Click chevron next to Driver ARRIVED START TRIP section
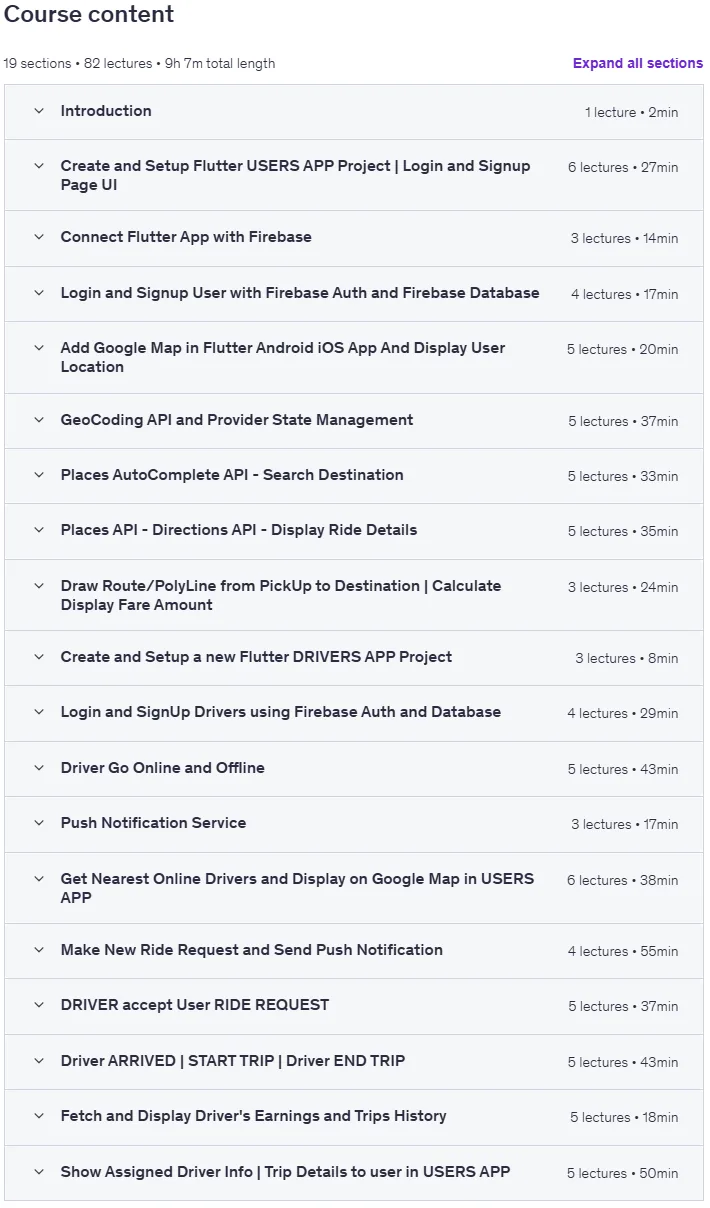The image size is (710, 1208). pyautogui.click(x=39, y=1061)
